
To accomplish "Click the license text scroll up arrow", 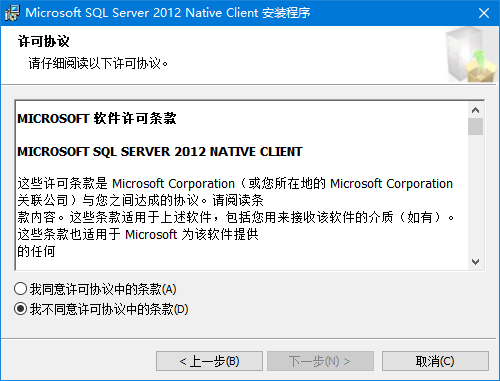I will pos(475,110).
